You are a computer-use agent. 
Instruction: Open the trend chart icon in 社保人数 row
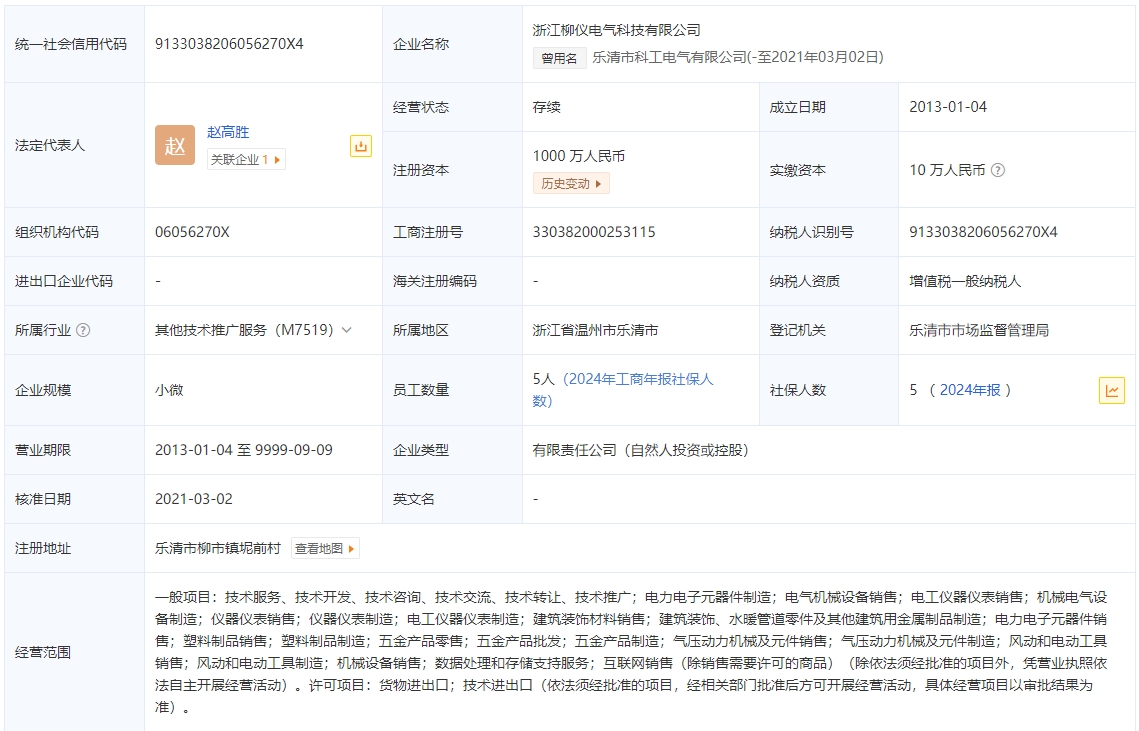click(x=1111, y=390)
